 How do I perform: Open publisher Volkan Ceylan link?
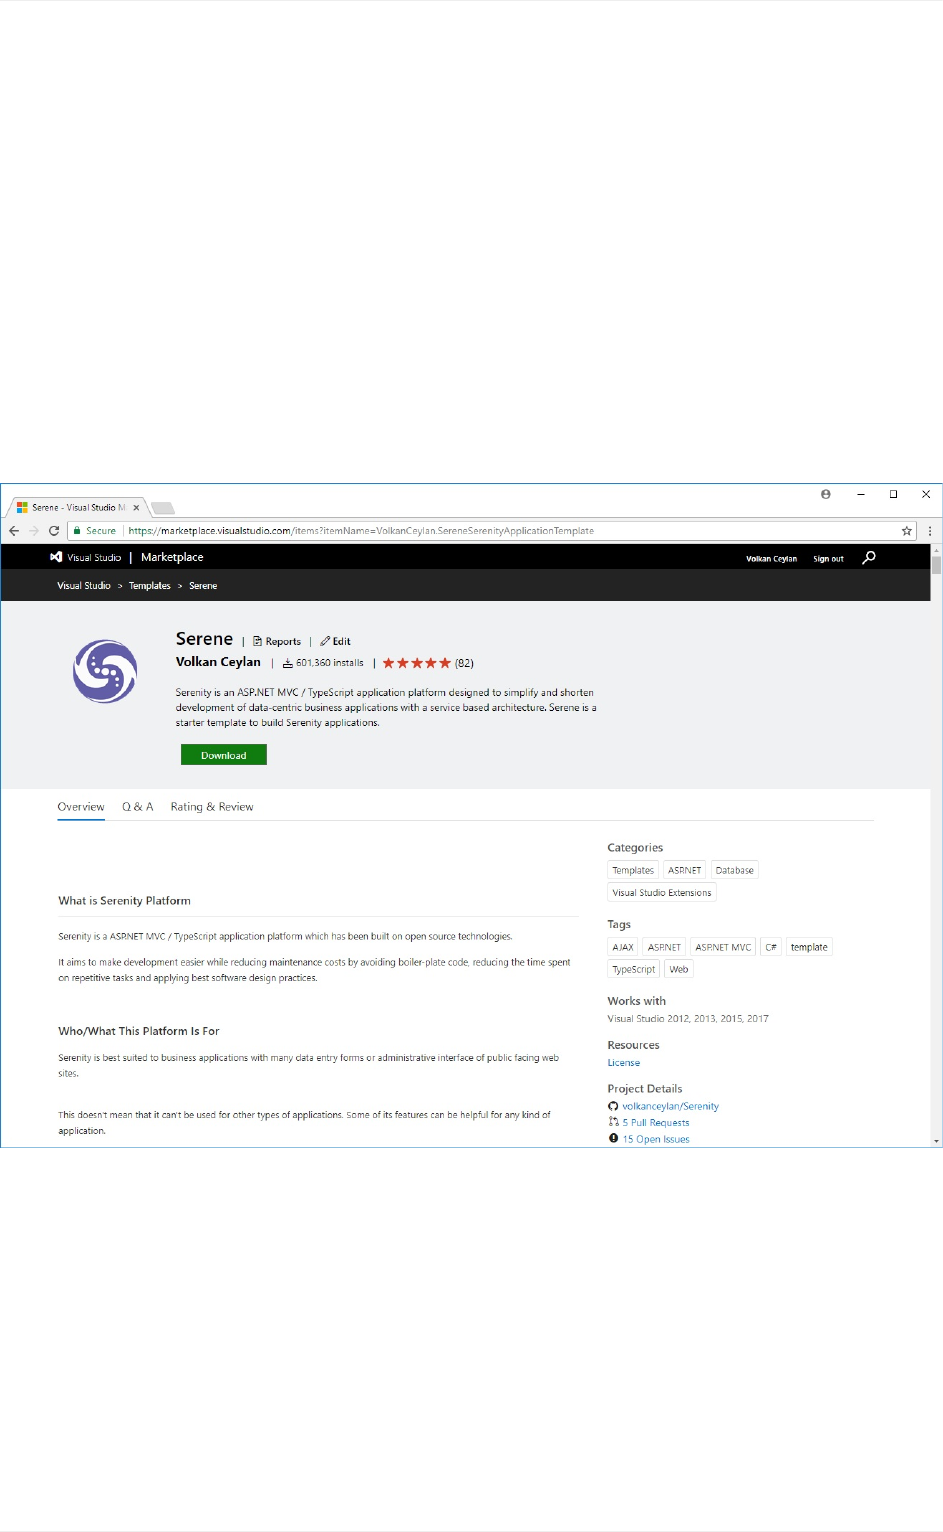(x=218, y=662)
